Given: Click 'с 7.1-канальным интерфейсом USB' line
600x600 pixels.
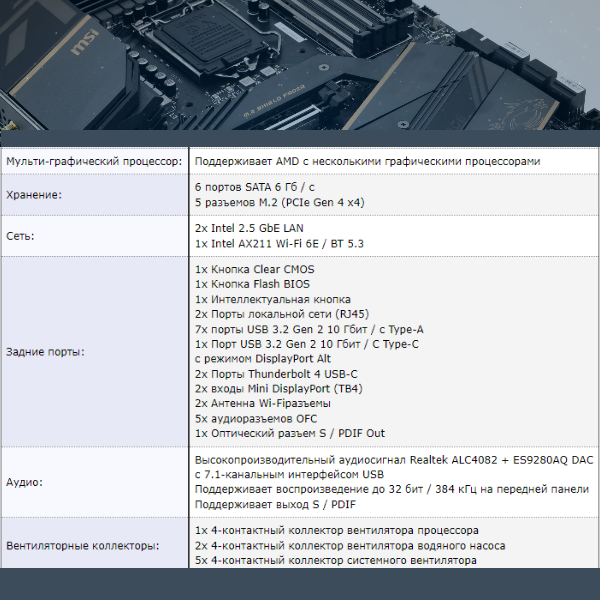Looking at the screenshot, I should click(x=289, y=474).
